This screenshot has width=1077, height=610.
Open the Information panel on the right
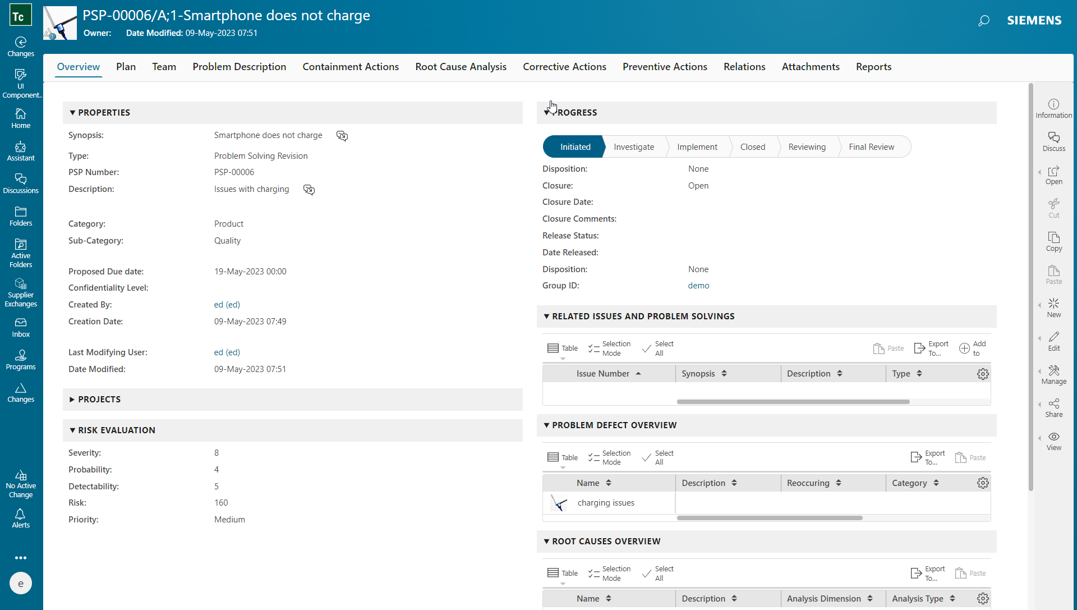(x=1053, y=108)
